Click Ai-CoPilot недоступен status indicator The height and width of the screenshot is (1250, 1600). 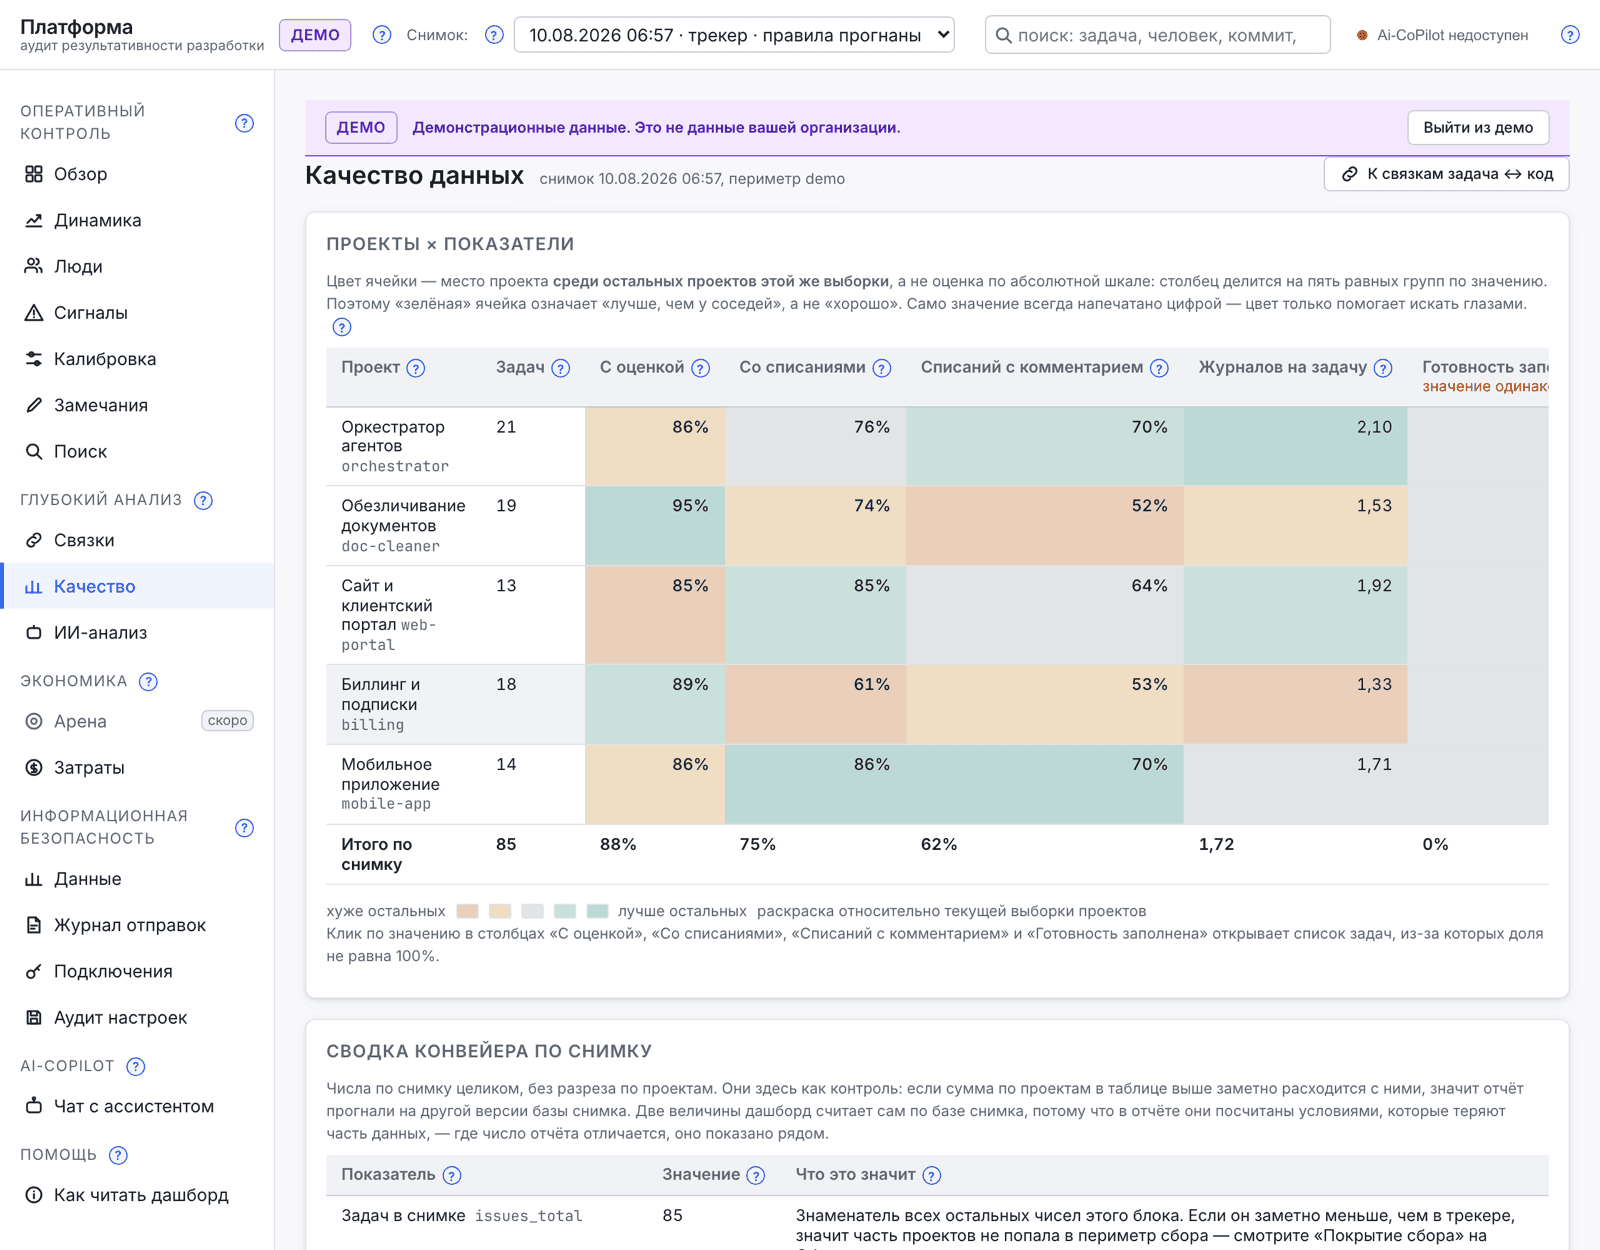point(1442,35)
